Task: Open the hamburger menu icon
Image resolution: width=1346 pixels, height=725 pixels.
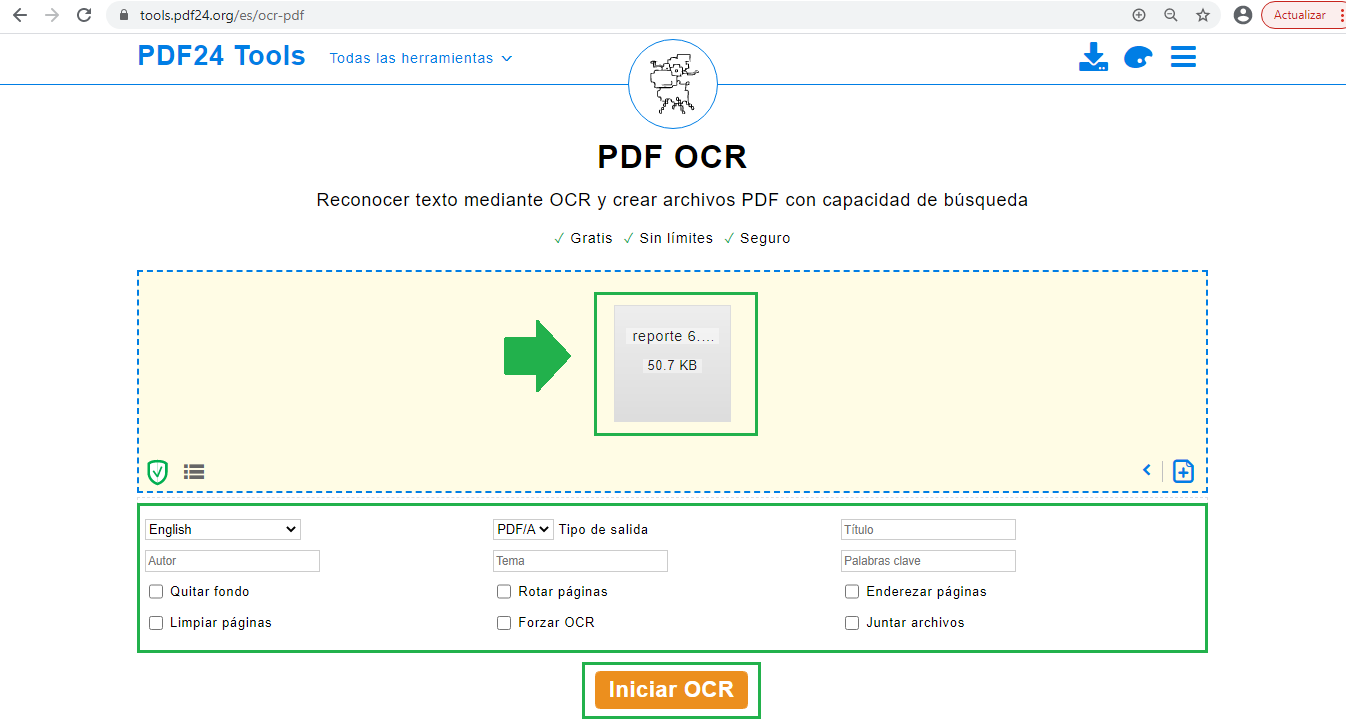Action: 1183,57
